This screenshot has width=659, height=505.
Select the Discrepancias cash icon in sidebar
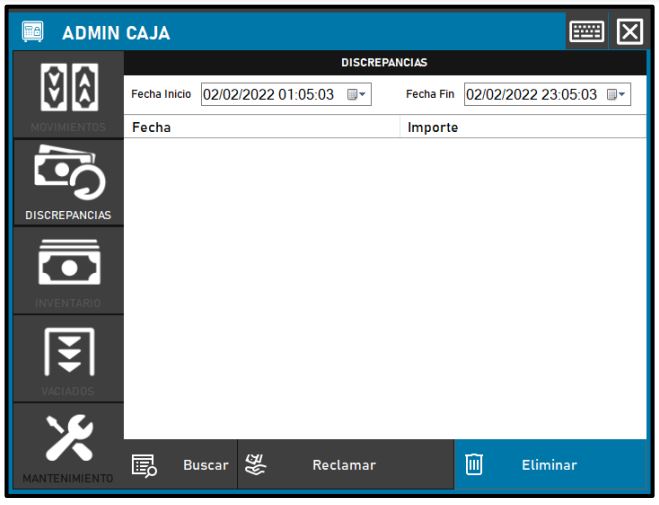pos(67,174)
